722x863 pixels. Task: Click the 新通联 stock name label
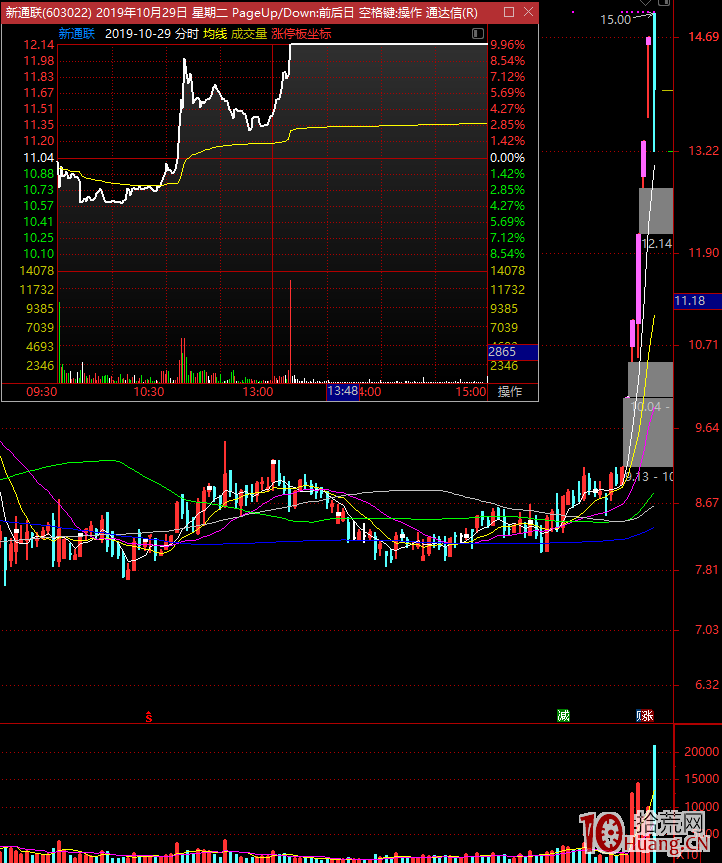[76, 34]
